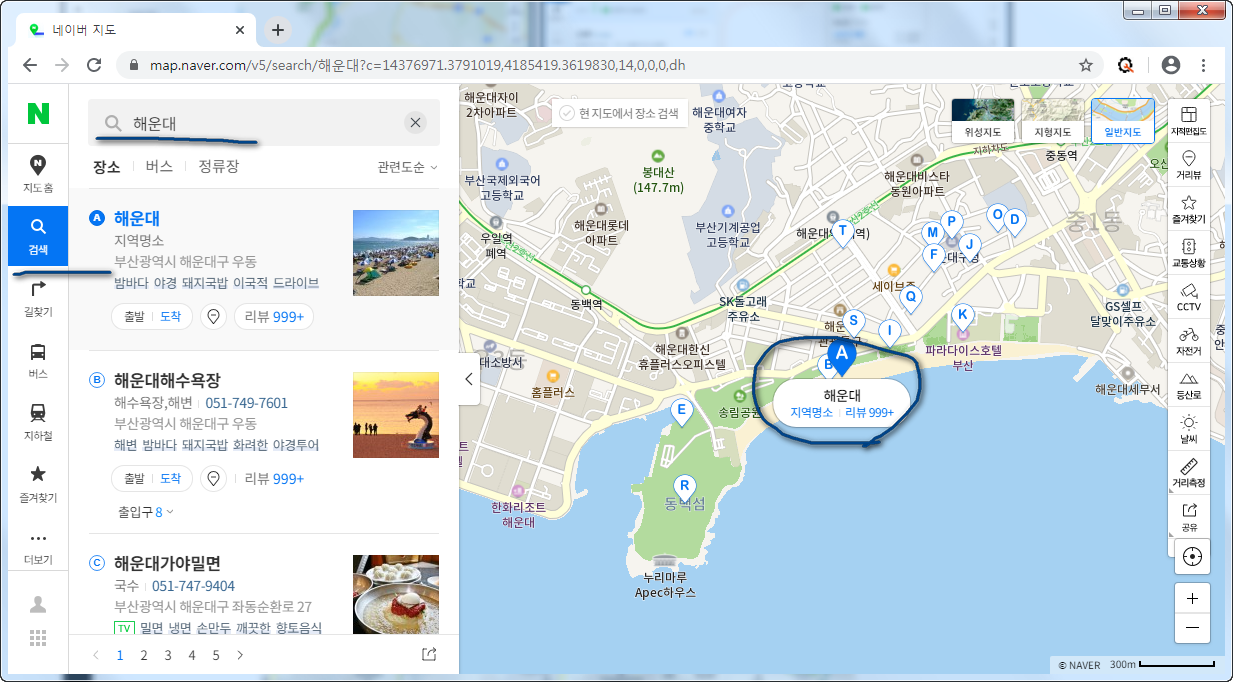The height and width of the screenshot is (682, 1233).
Task: Open Naver home via green N logo
Action: 38,114
